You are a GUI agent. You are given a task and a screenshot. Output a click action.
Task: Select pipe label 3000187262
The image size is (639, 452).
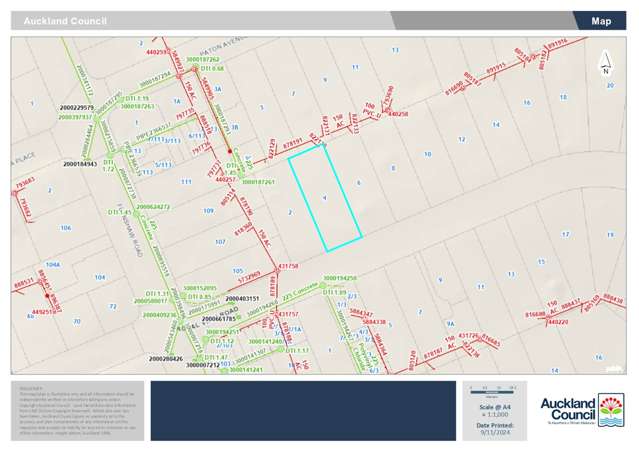202,60
